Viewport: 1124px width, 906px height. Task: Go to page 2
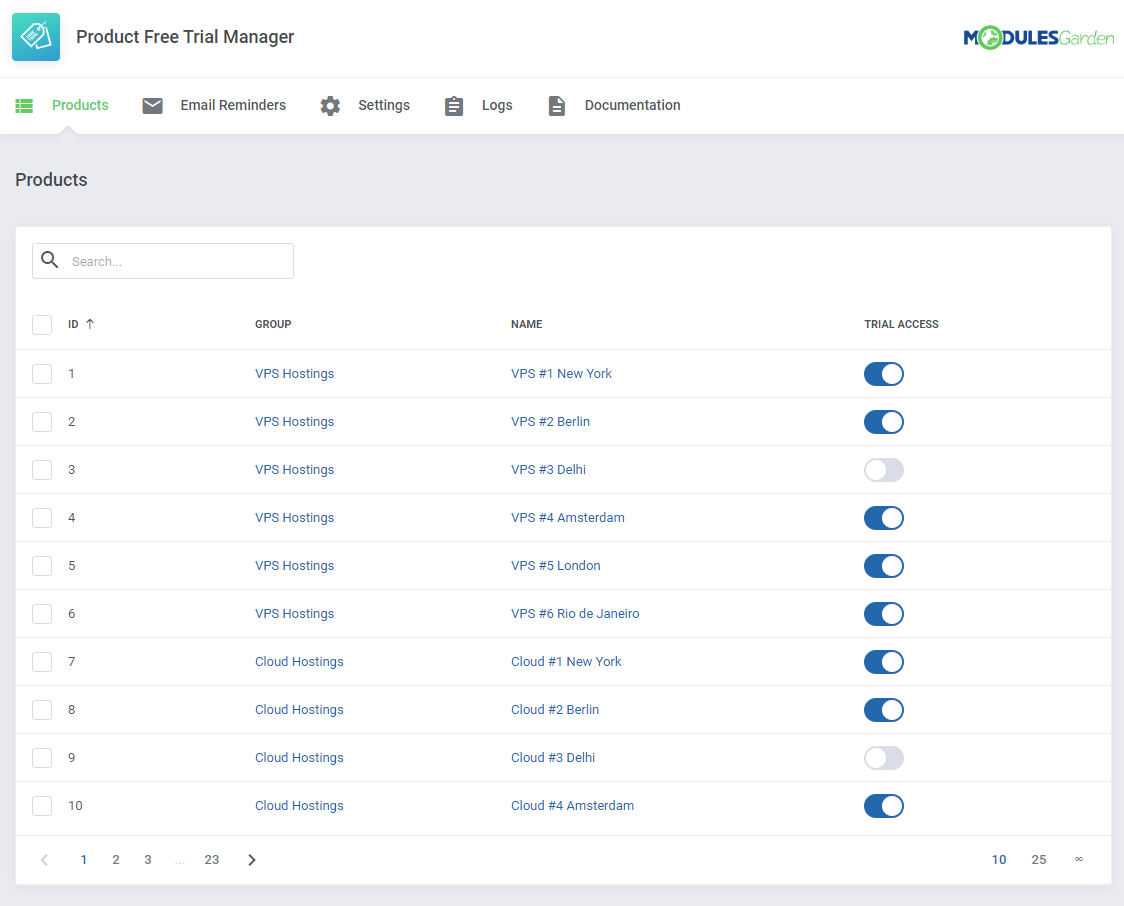(115, 859)
